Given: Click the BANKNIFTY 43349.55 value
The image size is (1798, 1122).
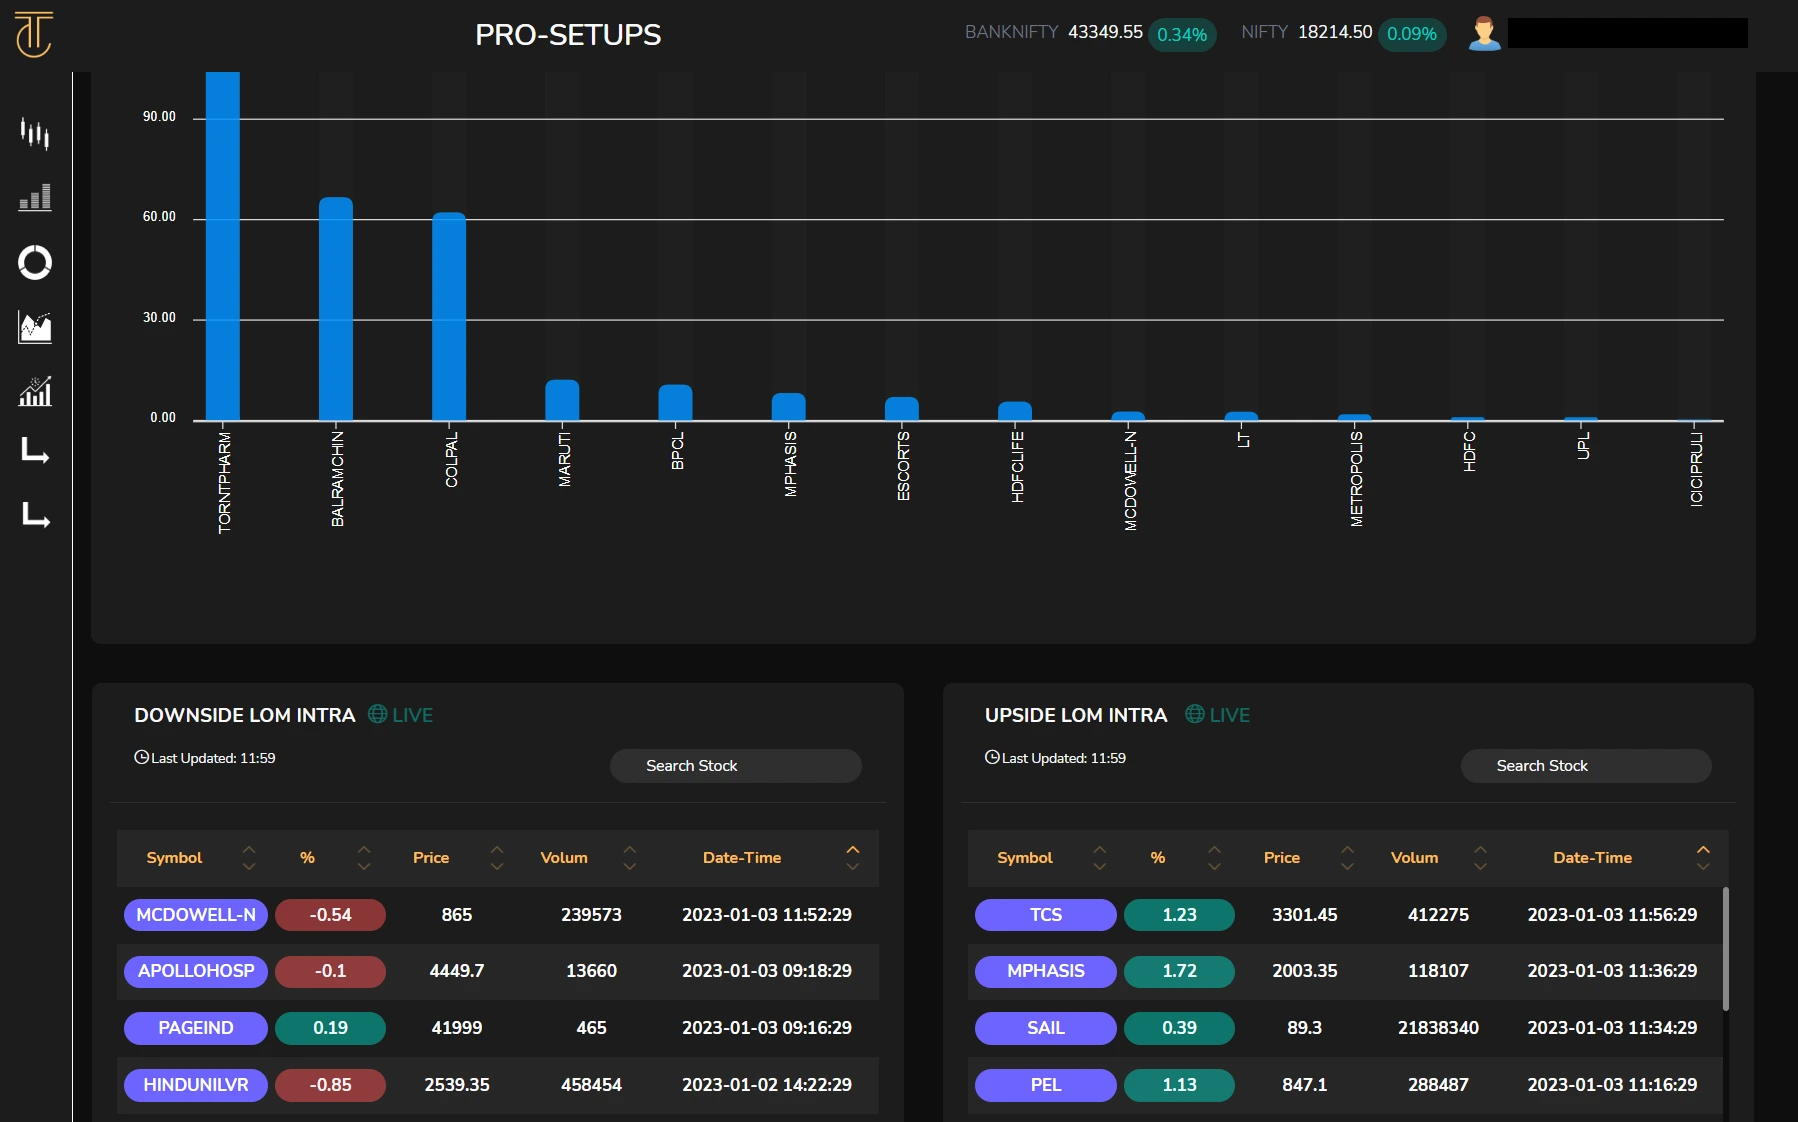Looking at the screenshot, I should pyautogui.click(x=1105, y=32).
